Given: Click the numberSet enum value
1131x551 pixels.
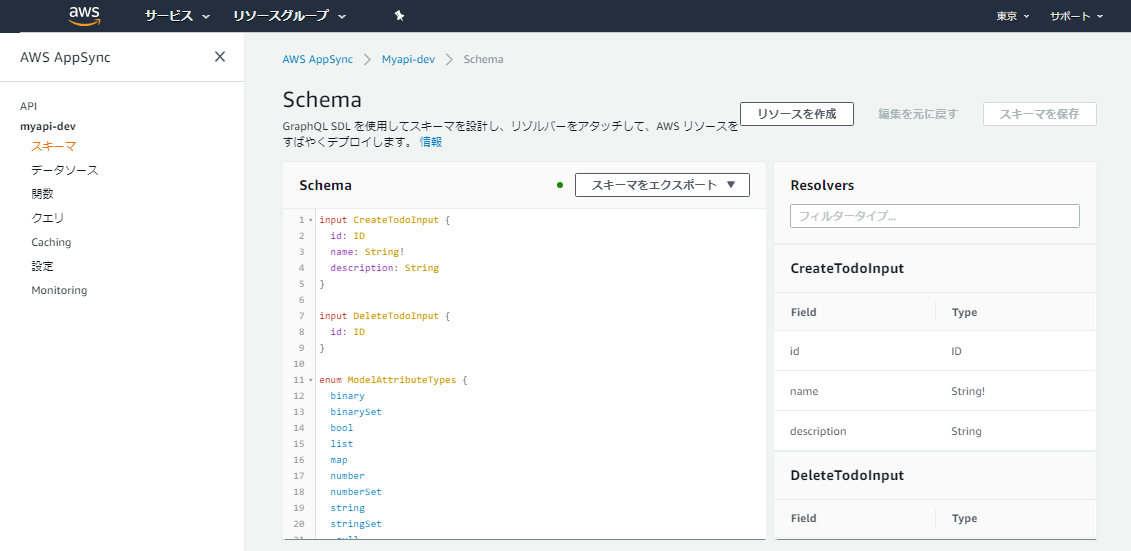Looking at the screenshot, I should point(356,492).
